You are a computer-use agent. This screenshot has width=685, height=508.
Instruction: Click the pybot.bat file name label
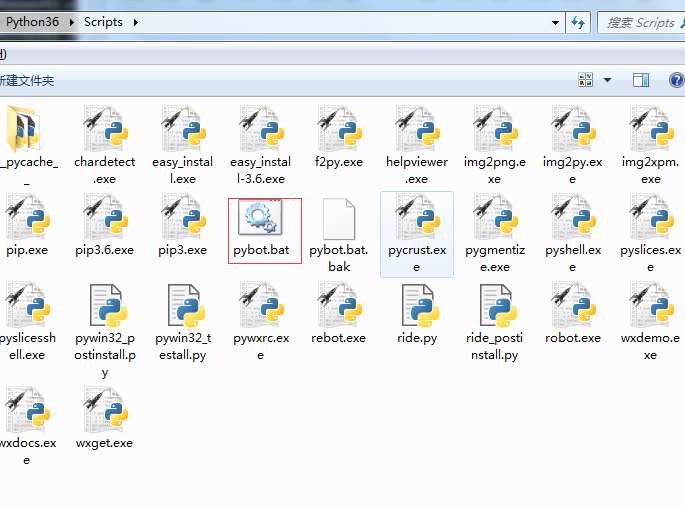[x=261, y=250]
